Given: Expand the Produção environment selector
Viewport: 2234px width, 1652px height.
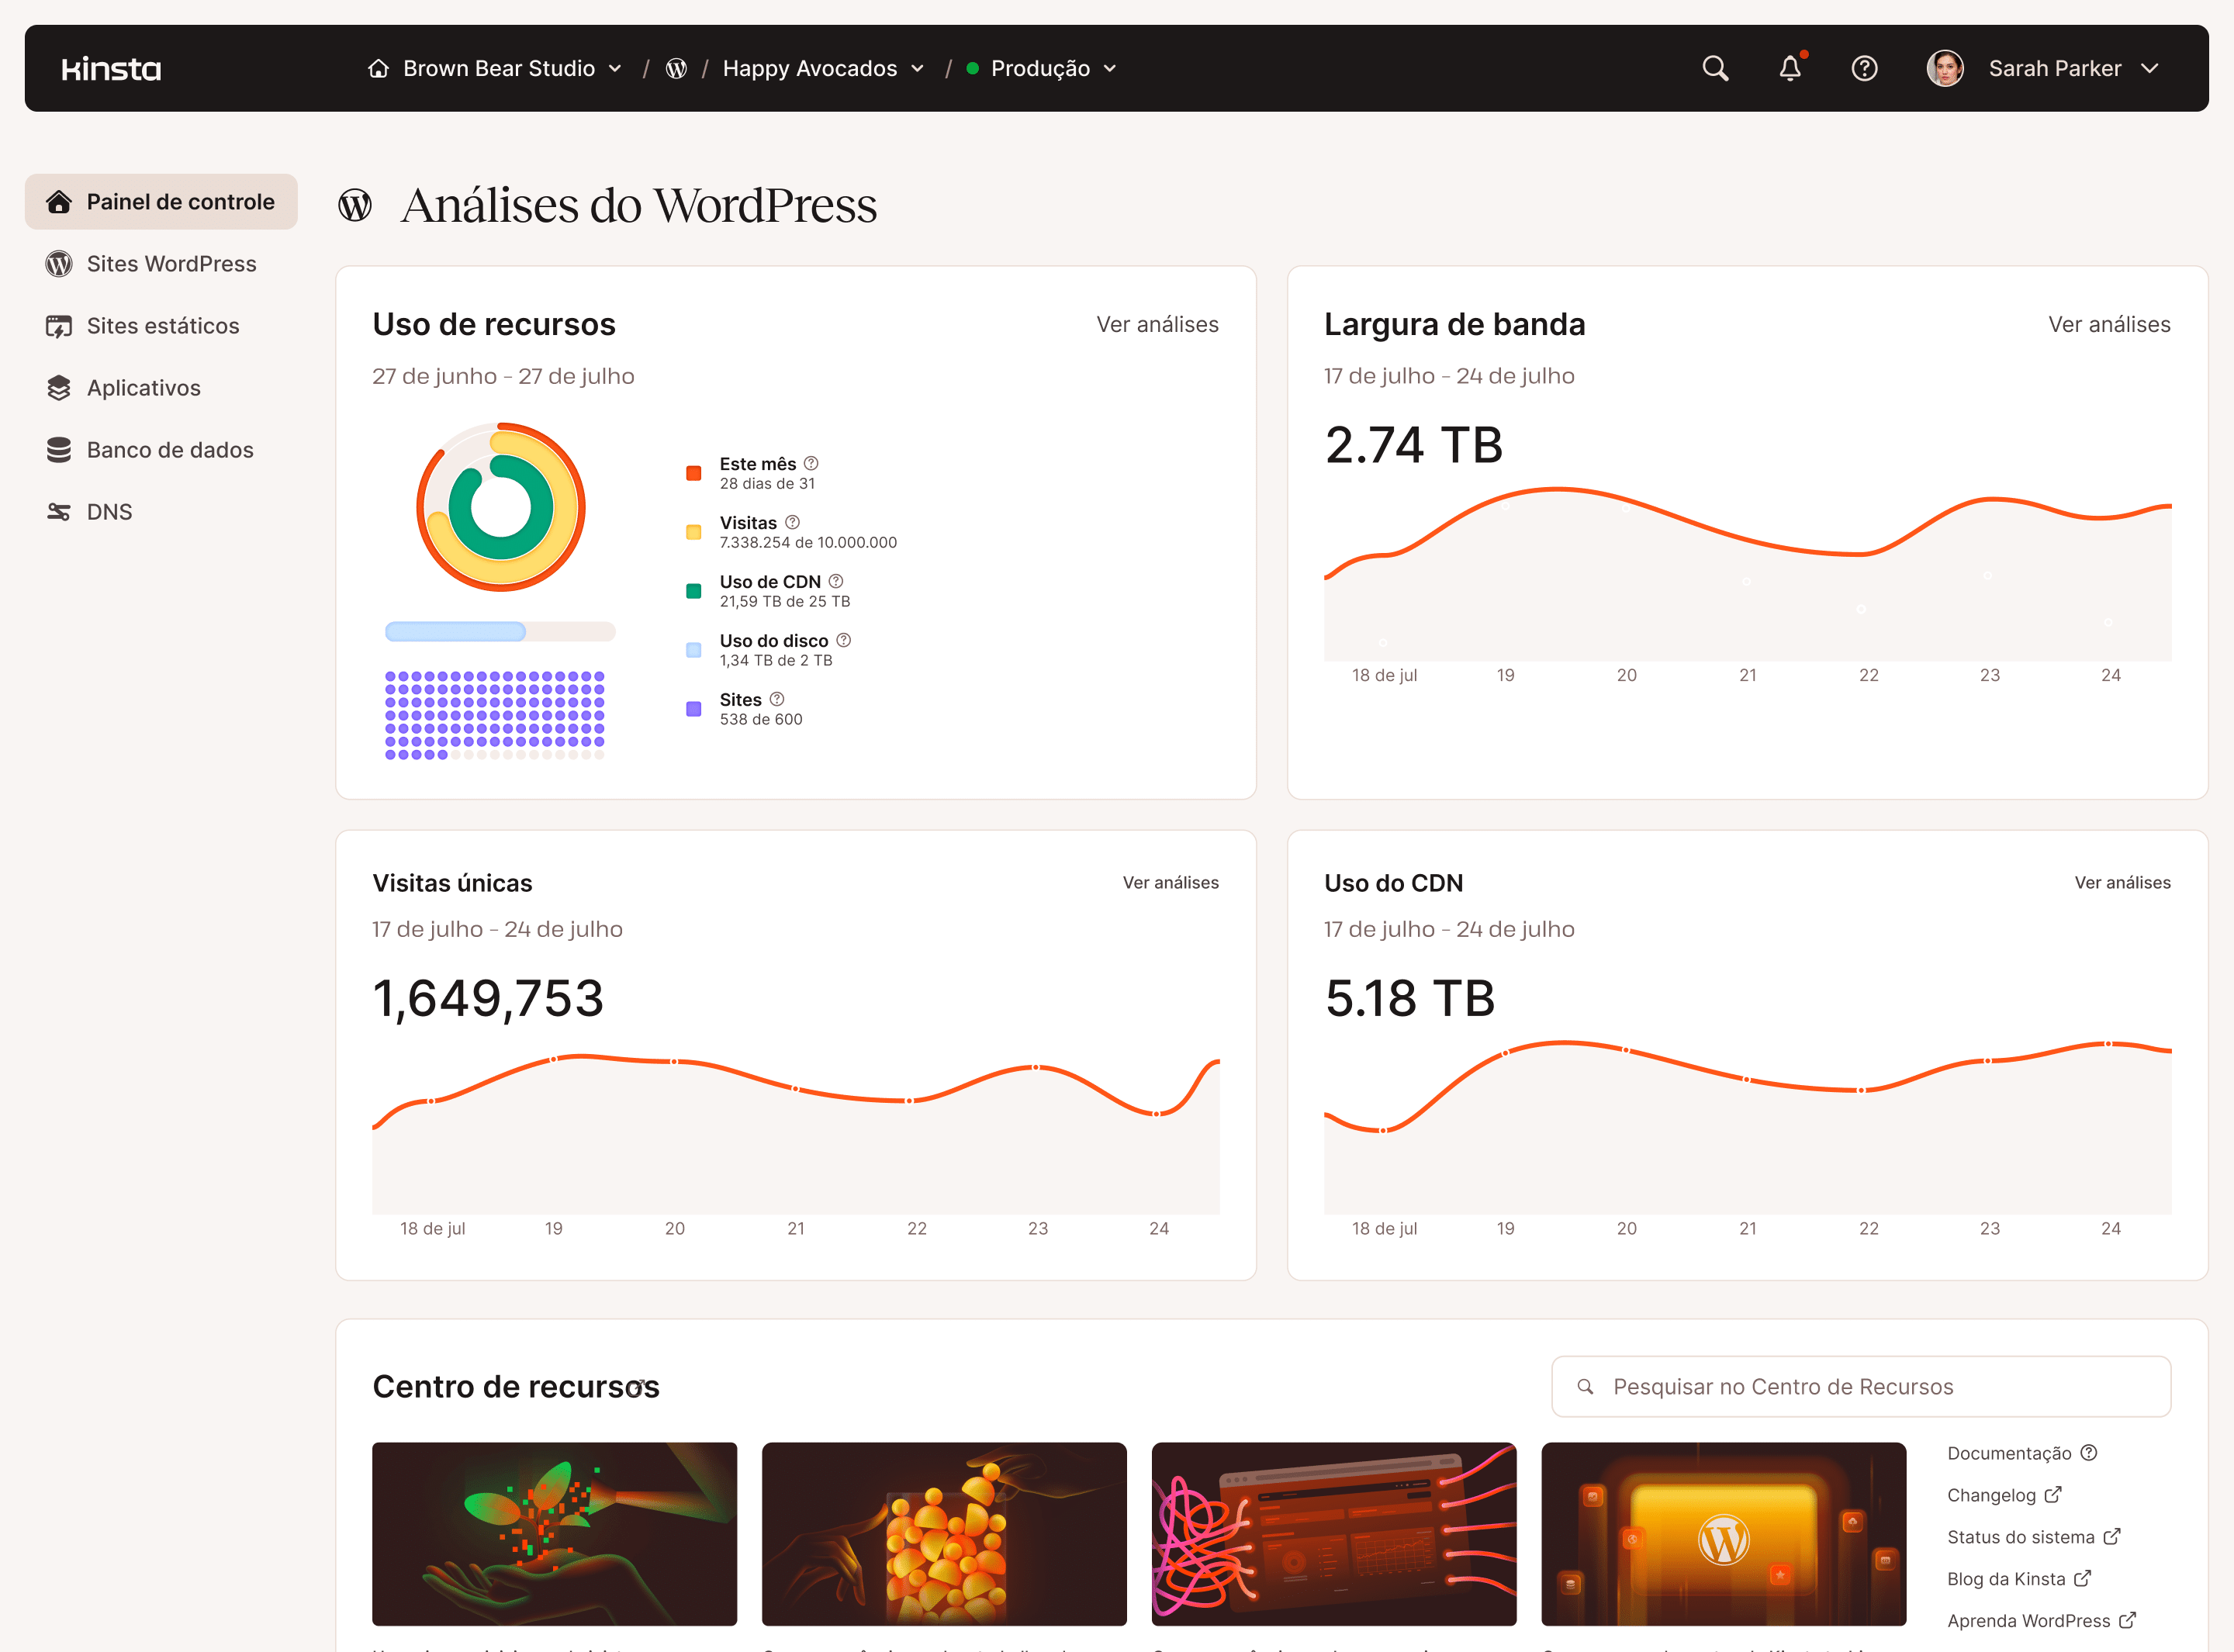Looking at the screenshot, I should (1041, 68).
